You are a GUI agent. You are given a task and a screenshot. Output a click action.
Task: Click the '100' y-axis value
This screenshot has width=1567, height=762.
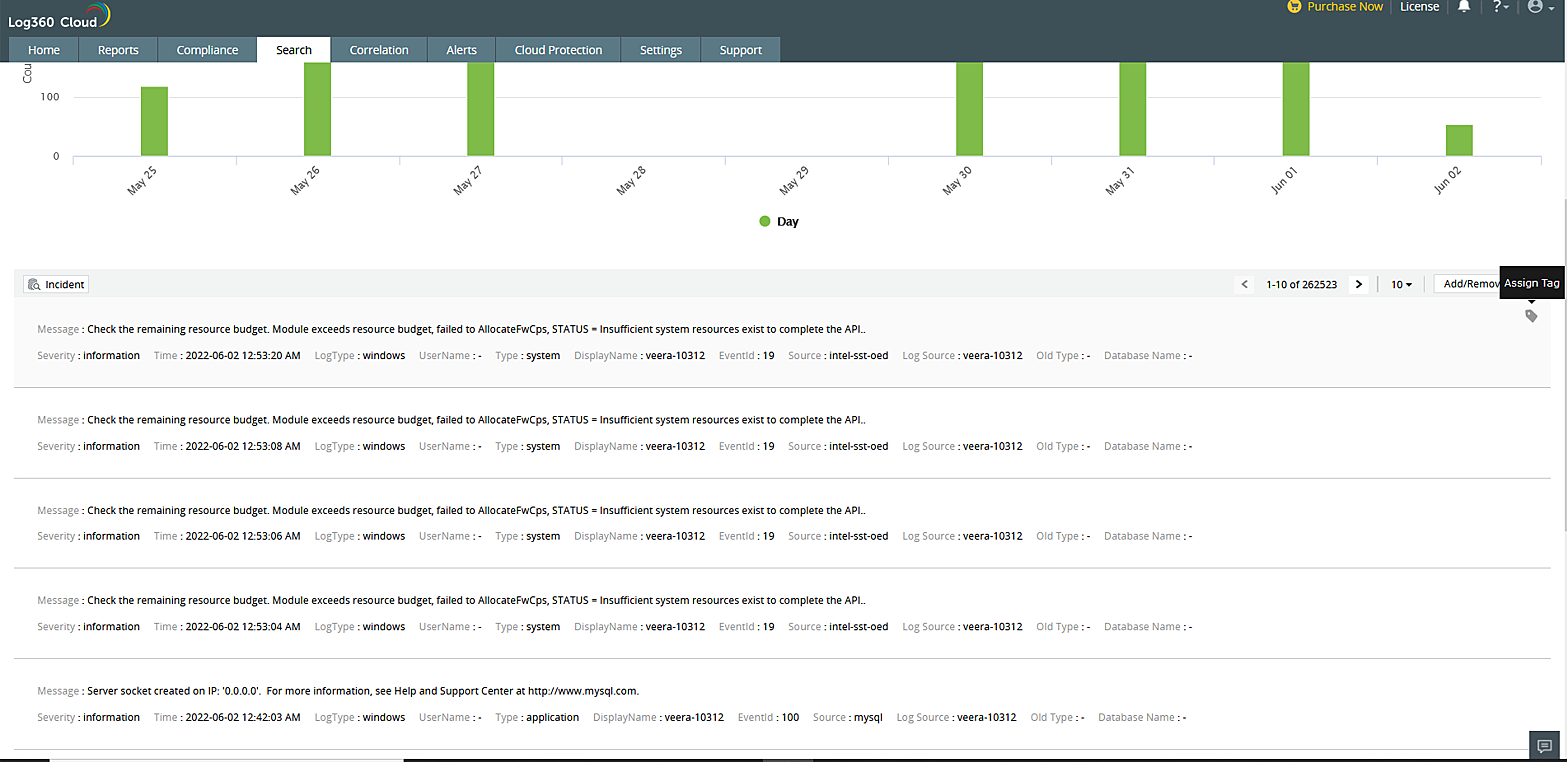(x=50, y=97)
